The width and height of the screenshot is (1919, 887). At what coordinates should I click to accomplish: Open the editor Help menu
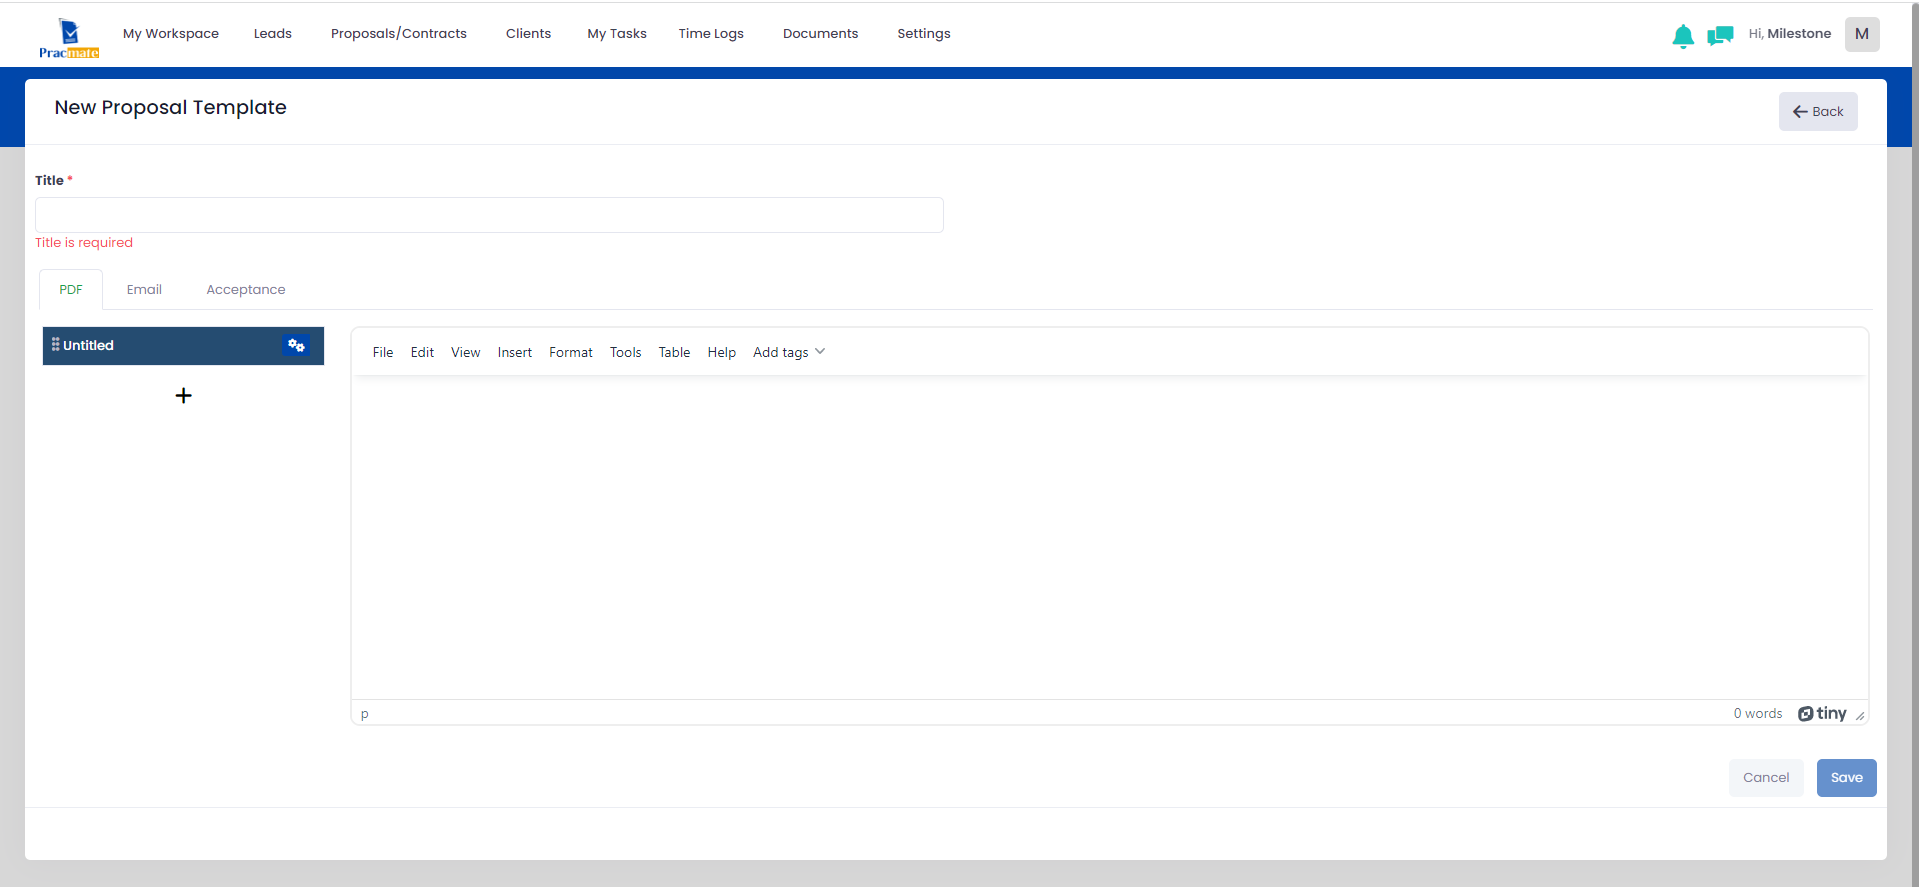[x=721, y=352]
